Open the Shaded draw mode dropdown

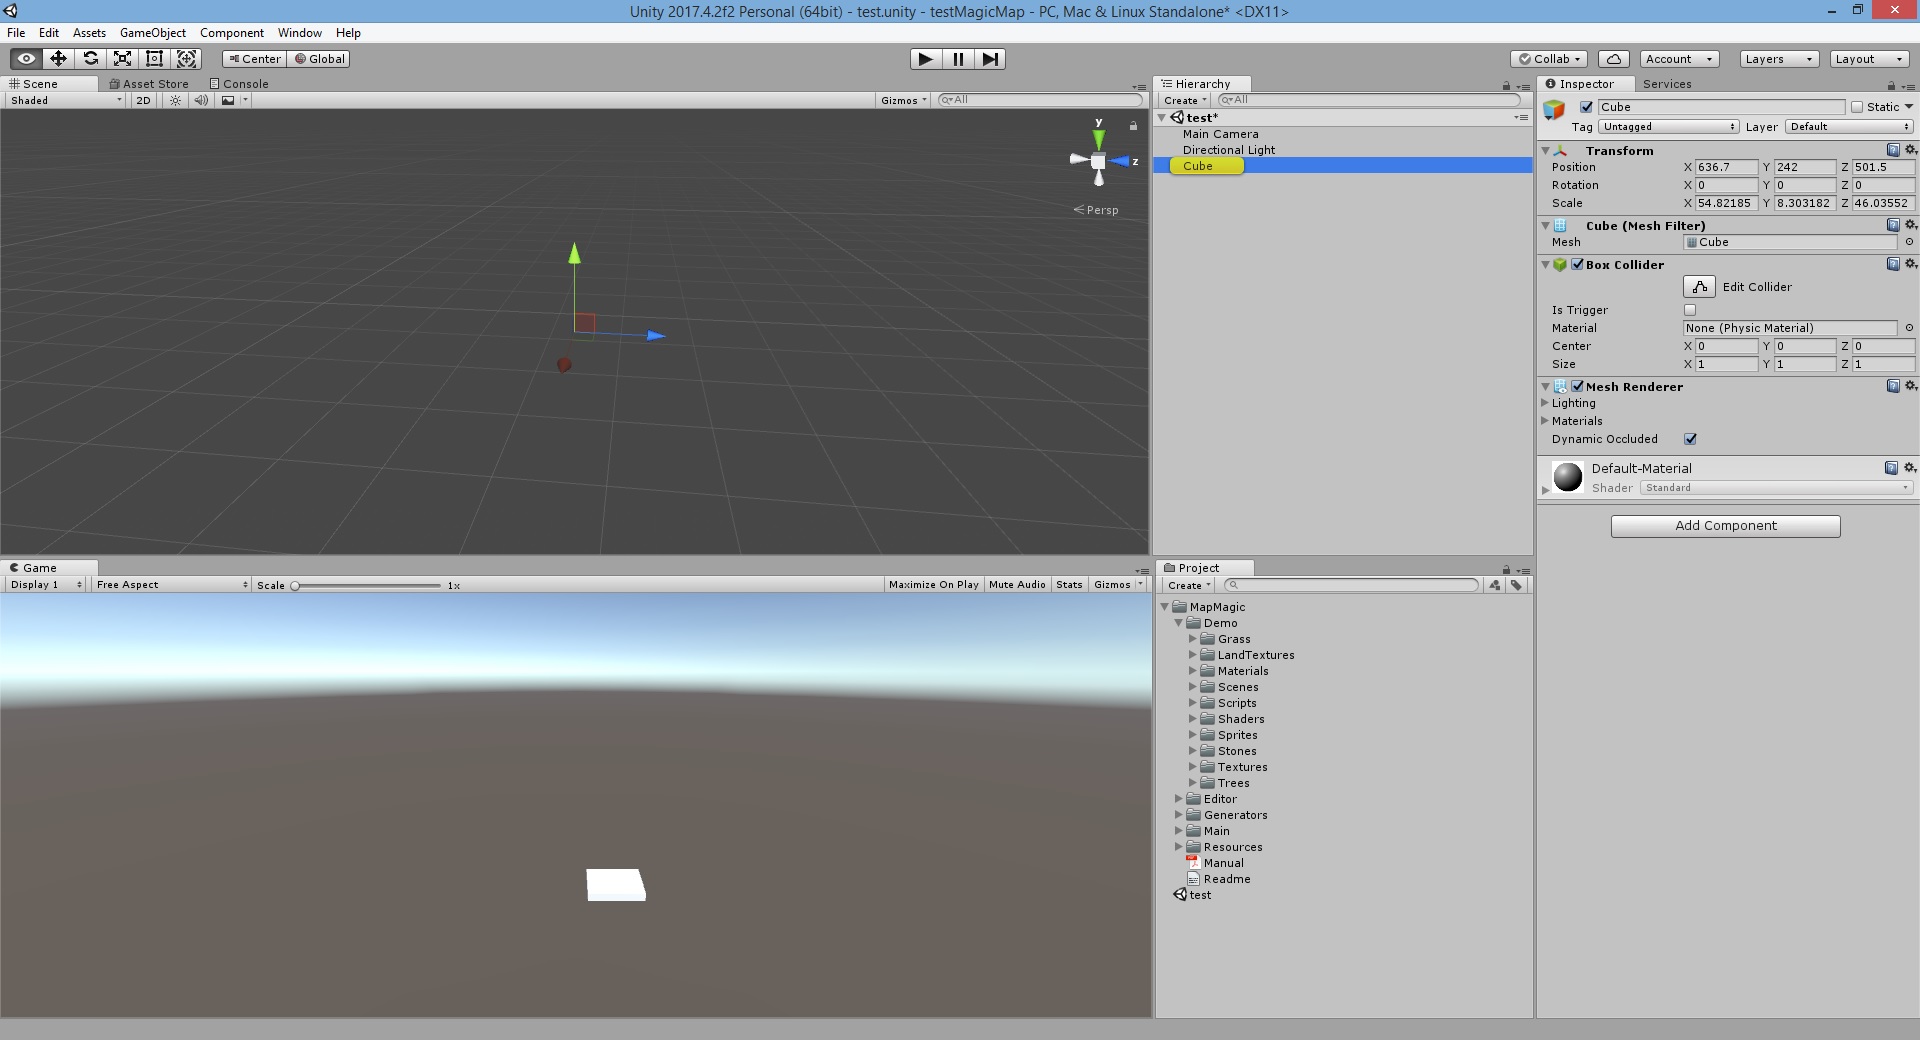pos(65,100)
